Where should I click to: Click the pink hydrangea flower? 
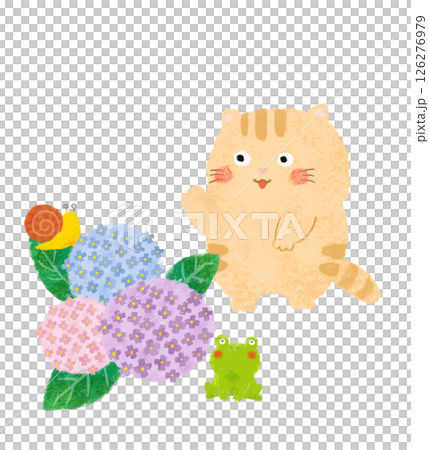pos(72,335)
